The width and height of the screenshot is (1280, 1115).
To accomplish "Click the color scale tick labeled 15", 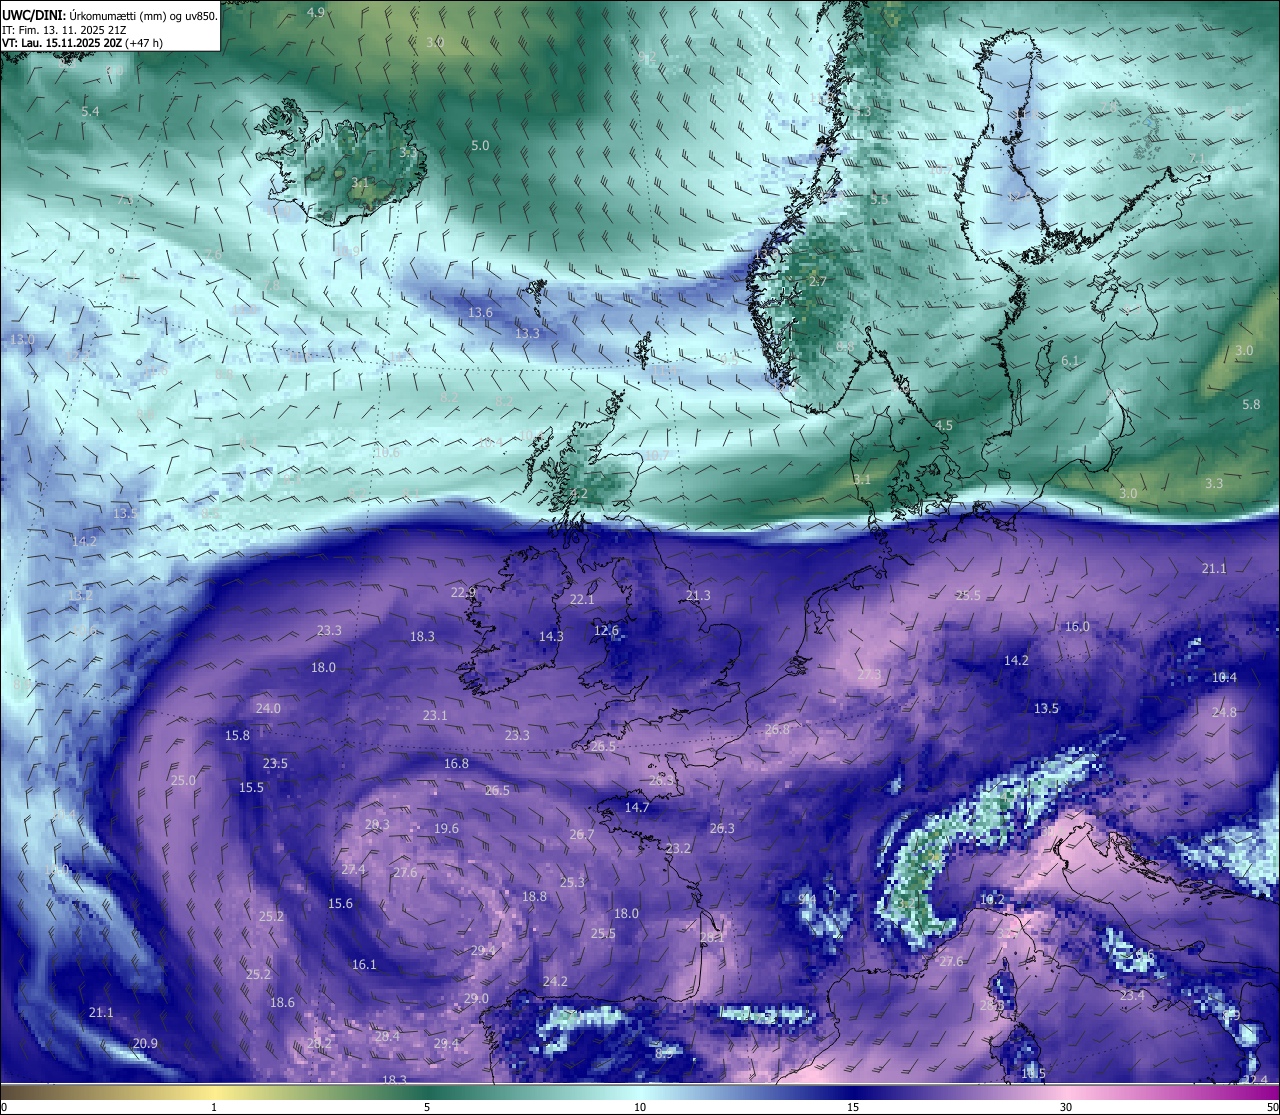I will click(x=853, y=1107).
